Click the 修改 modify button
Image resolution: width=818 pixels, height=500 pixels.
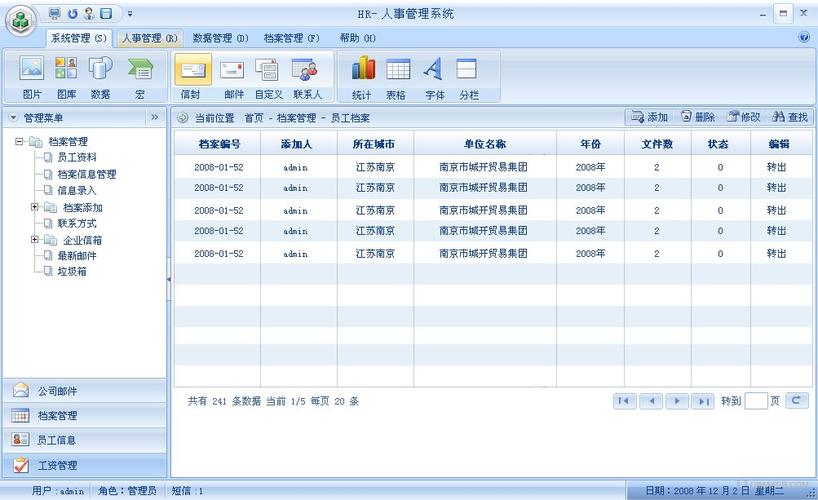click(x=744, y=117)
